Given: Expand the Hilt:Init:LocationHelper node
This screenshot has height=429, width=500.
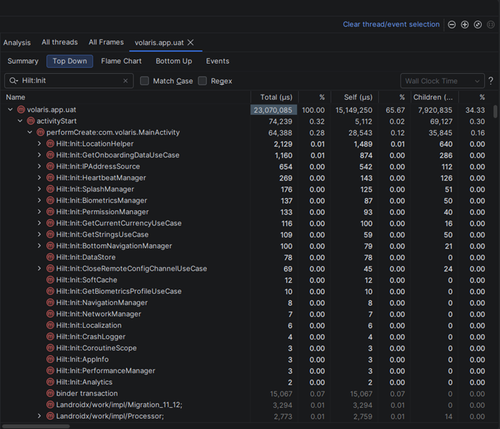Looking at the screenshot, I should [39, 144].
